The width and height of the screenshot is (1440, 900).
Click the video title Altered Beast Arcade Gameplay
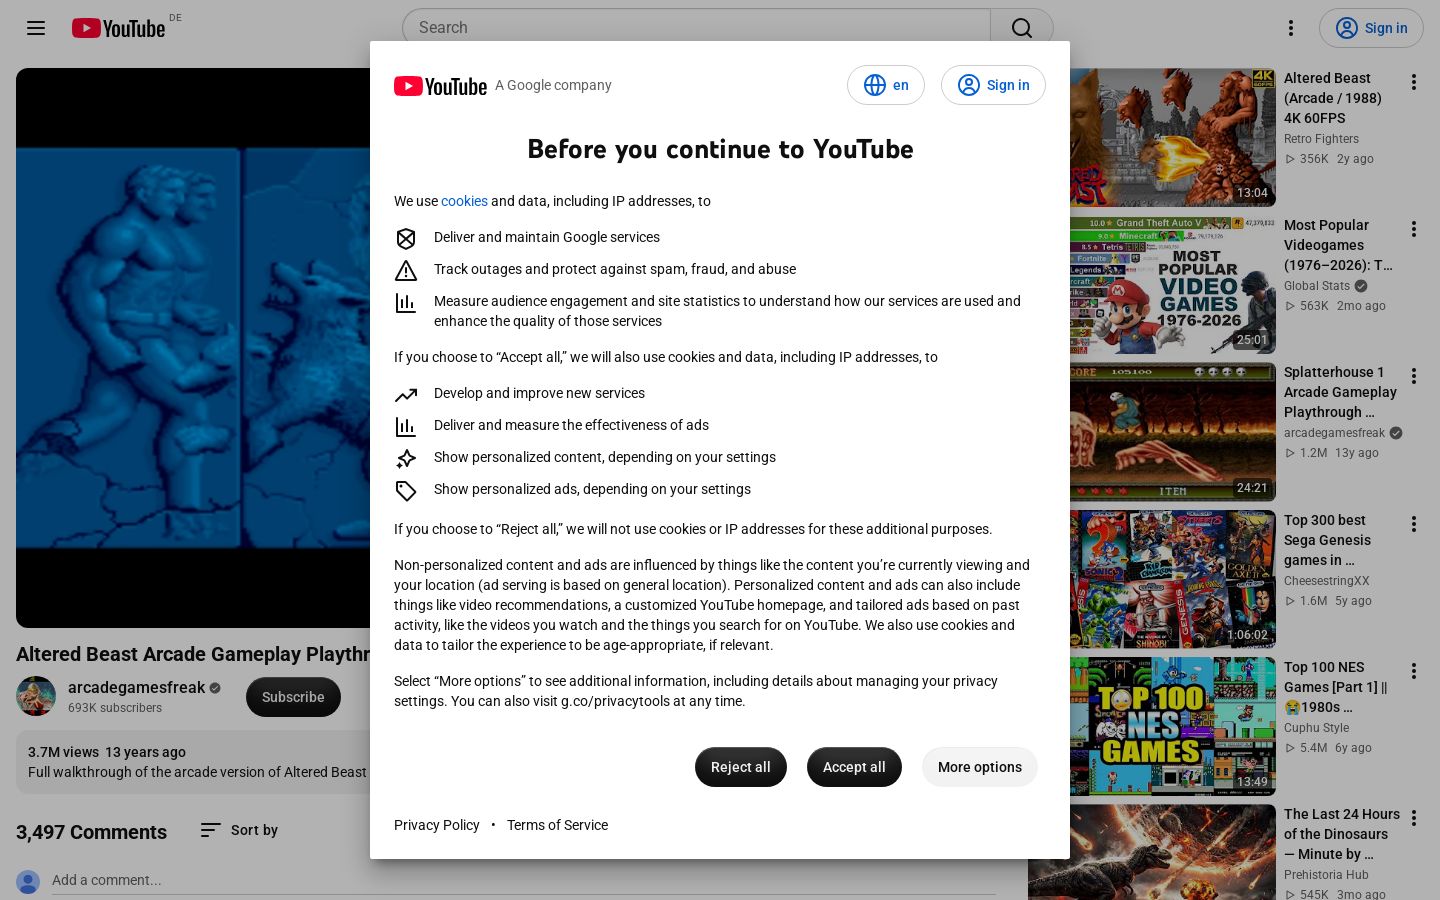(x=193, y=654)
